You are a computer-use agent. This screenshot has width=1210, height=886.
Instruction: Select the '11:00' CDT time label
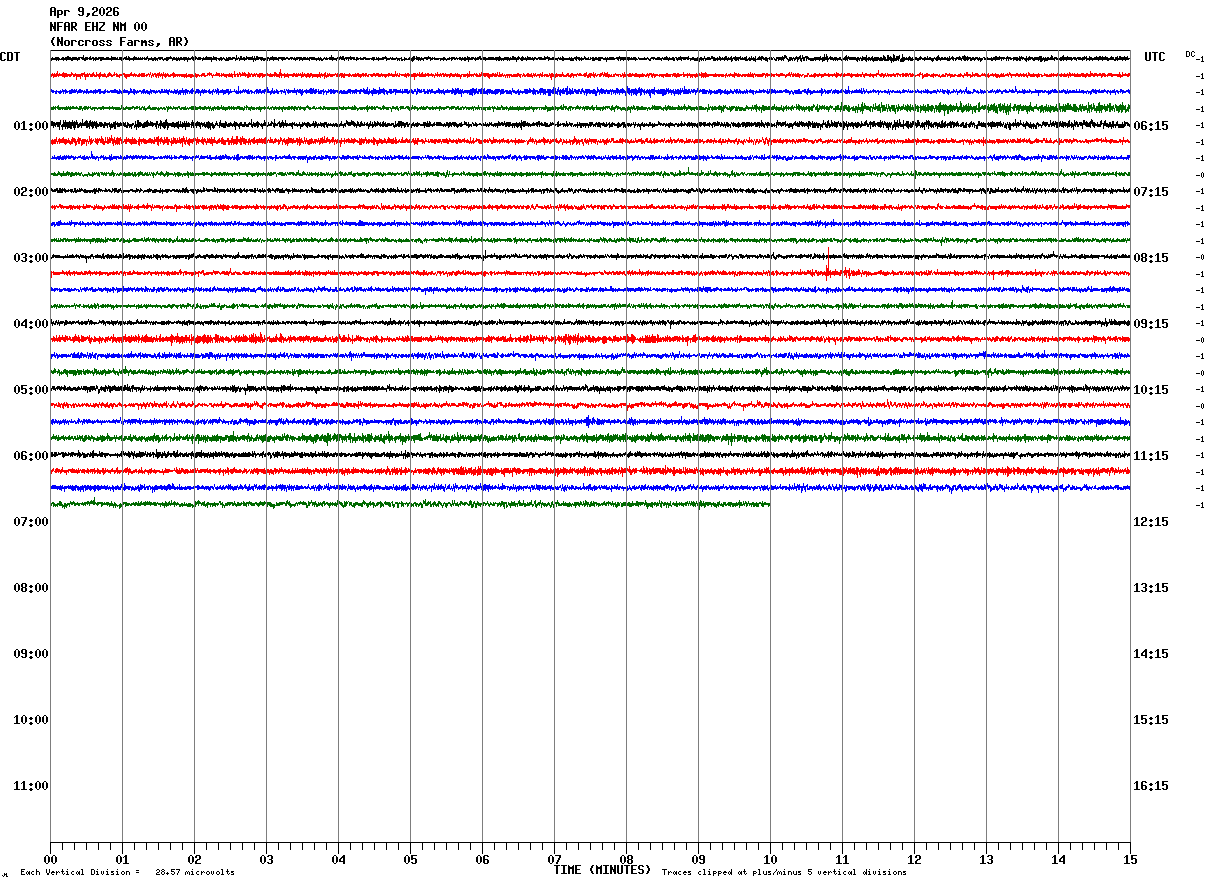click(x=31, y=786)
